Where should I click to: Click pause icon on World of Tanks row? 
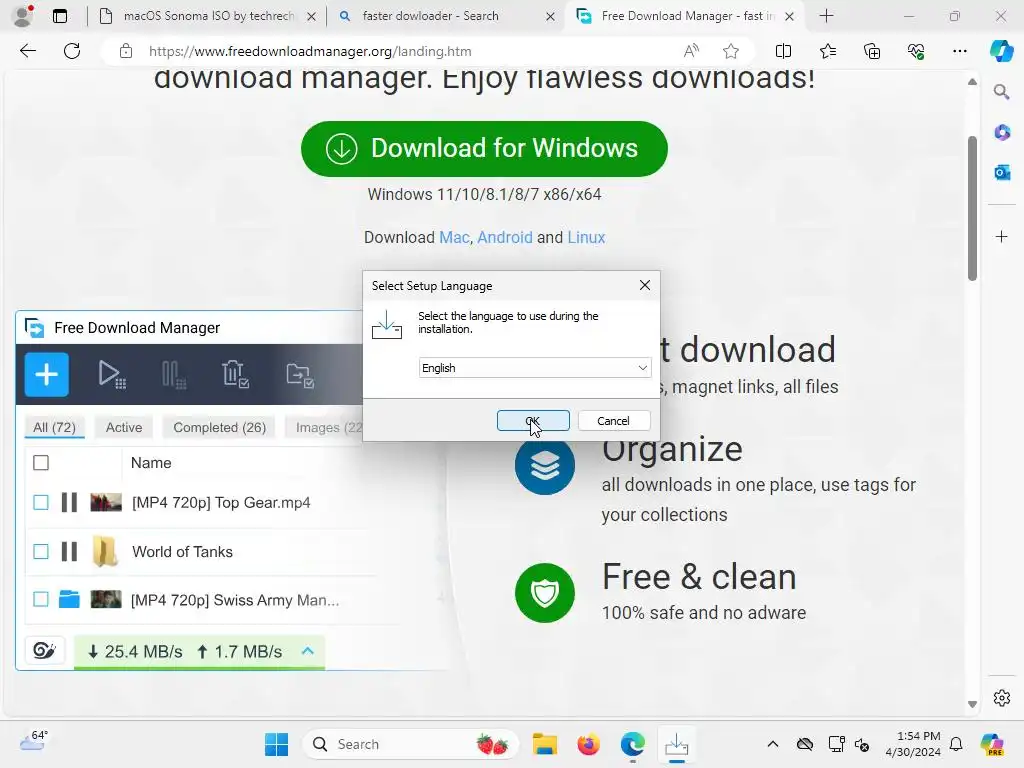click(69, 551)
